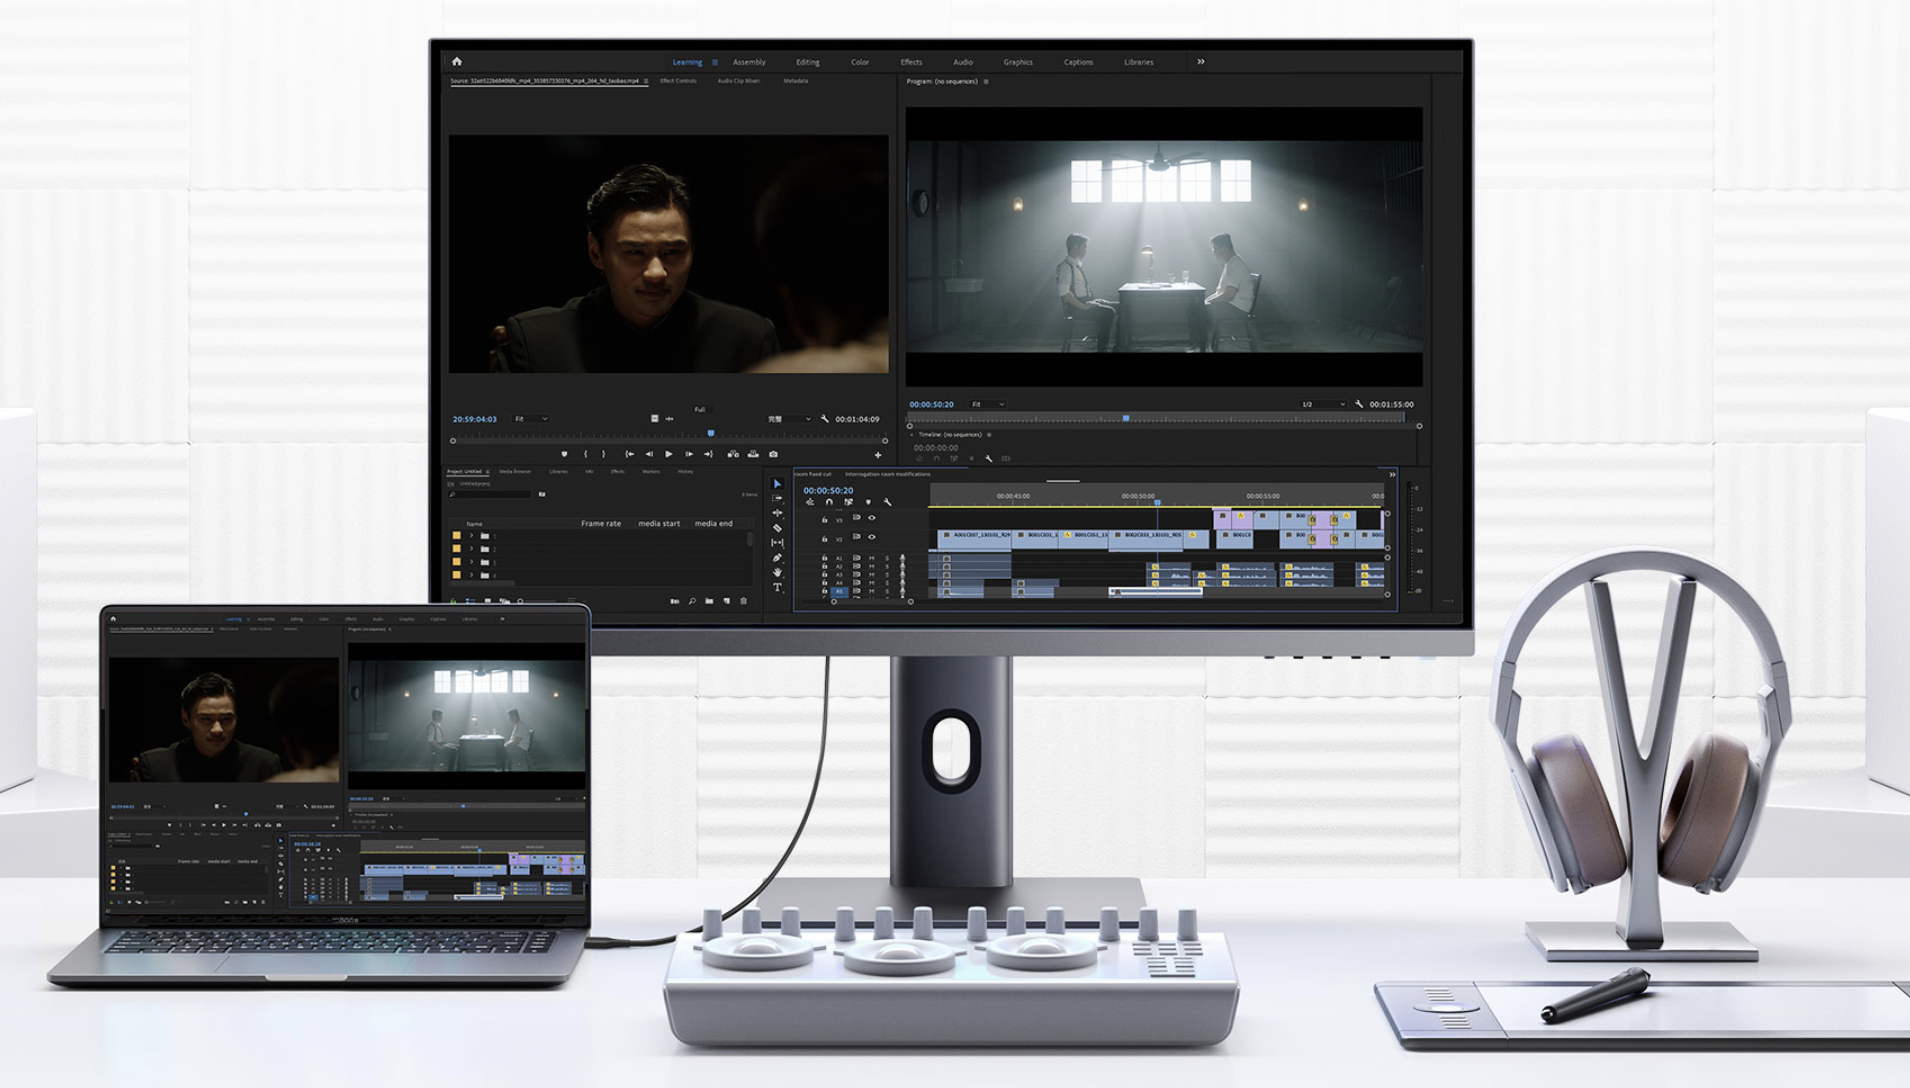Open Source monitor Fit zoom dropdown
The width and height of the screenshot is (1910, 1088).
pos(531,419)
